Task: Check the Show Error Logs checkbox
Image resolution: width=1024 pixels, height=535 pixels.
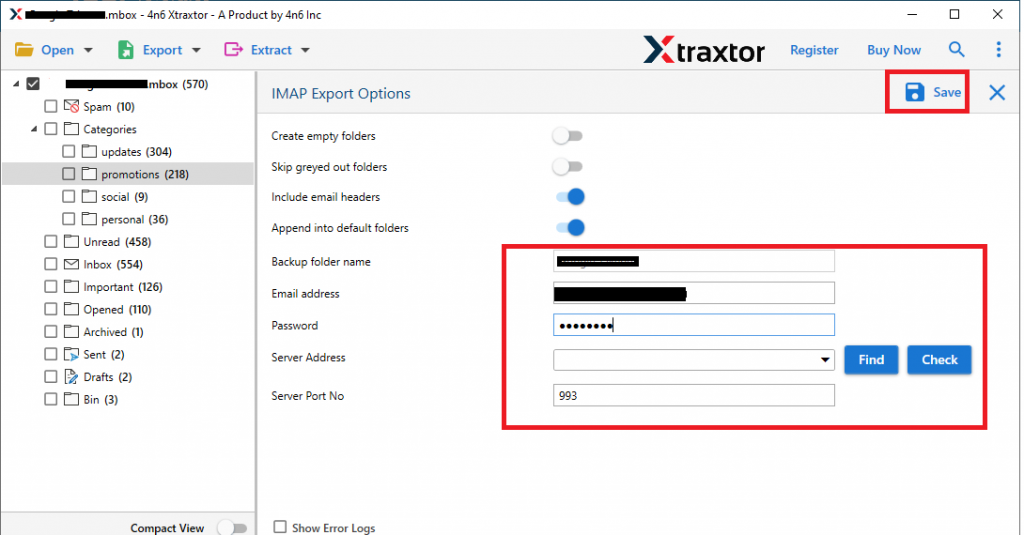Action: [280, 527]
